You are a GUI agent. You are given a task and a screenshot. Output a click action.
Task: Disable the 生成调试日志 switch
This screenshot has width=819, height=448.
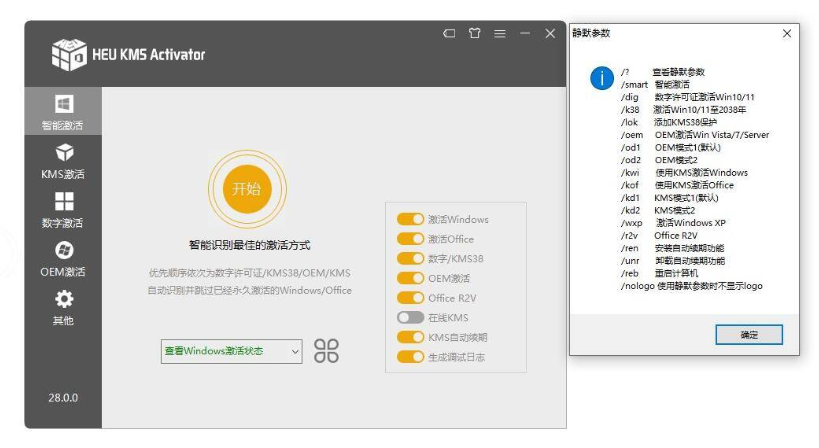(410, 357)
